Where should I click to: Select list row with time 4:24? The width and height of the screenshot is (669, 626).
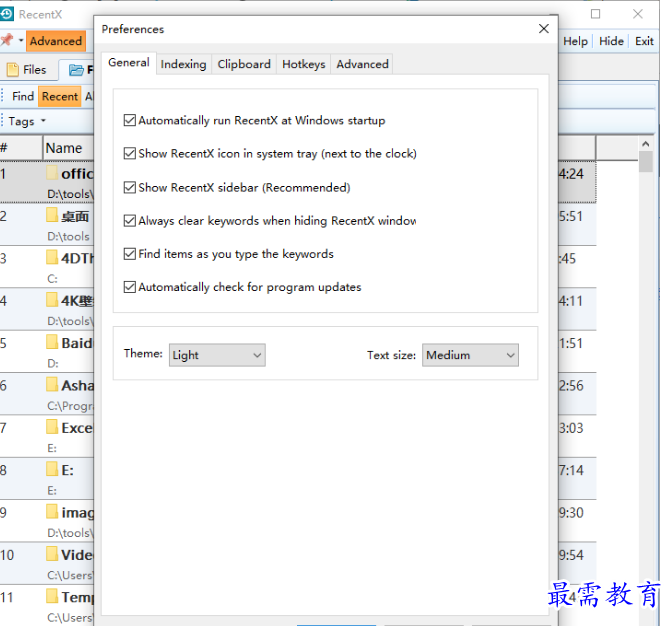click(577, 182)
